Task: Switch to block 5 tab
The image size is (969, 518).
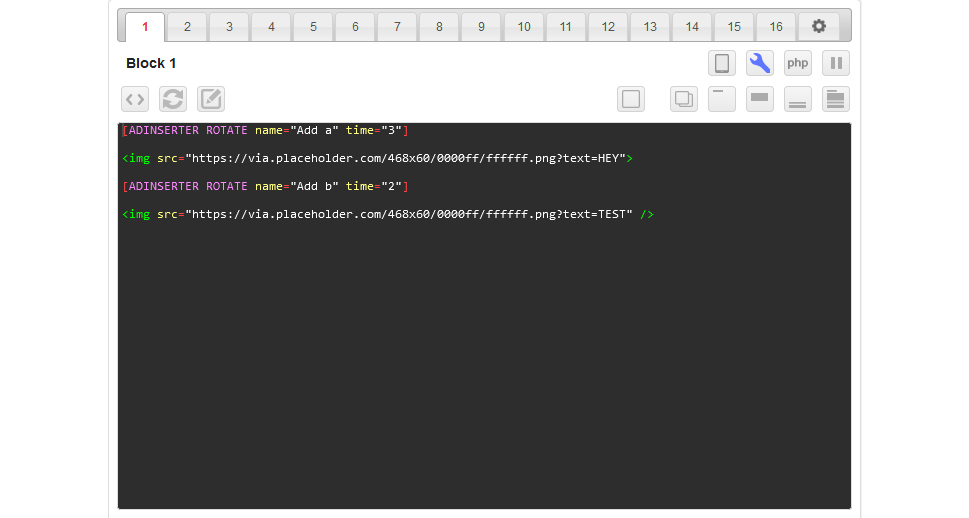Action: tap(313, 27)
